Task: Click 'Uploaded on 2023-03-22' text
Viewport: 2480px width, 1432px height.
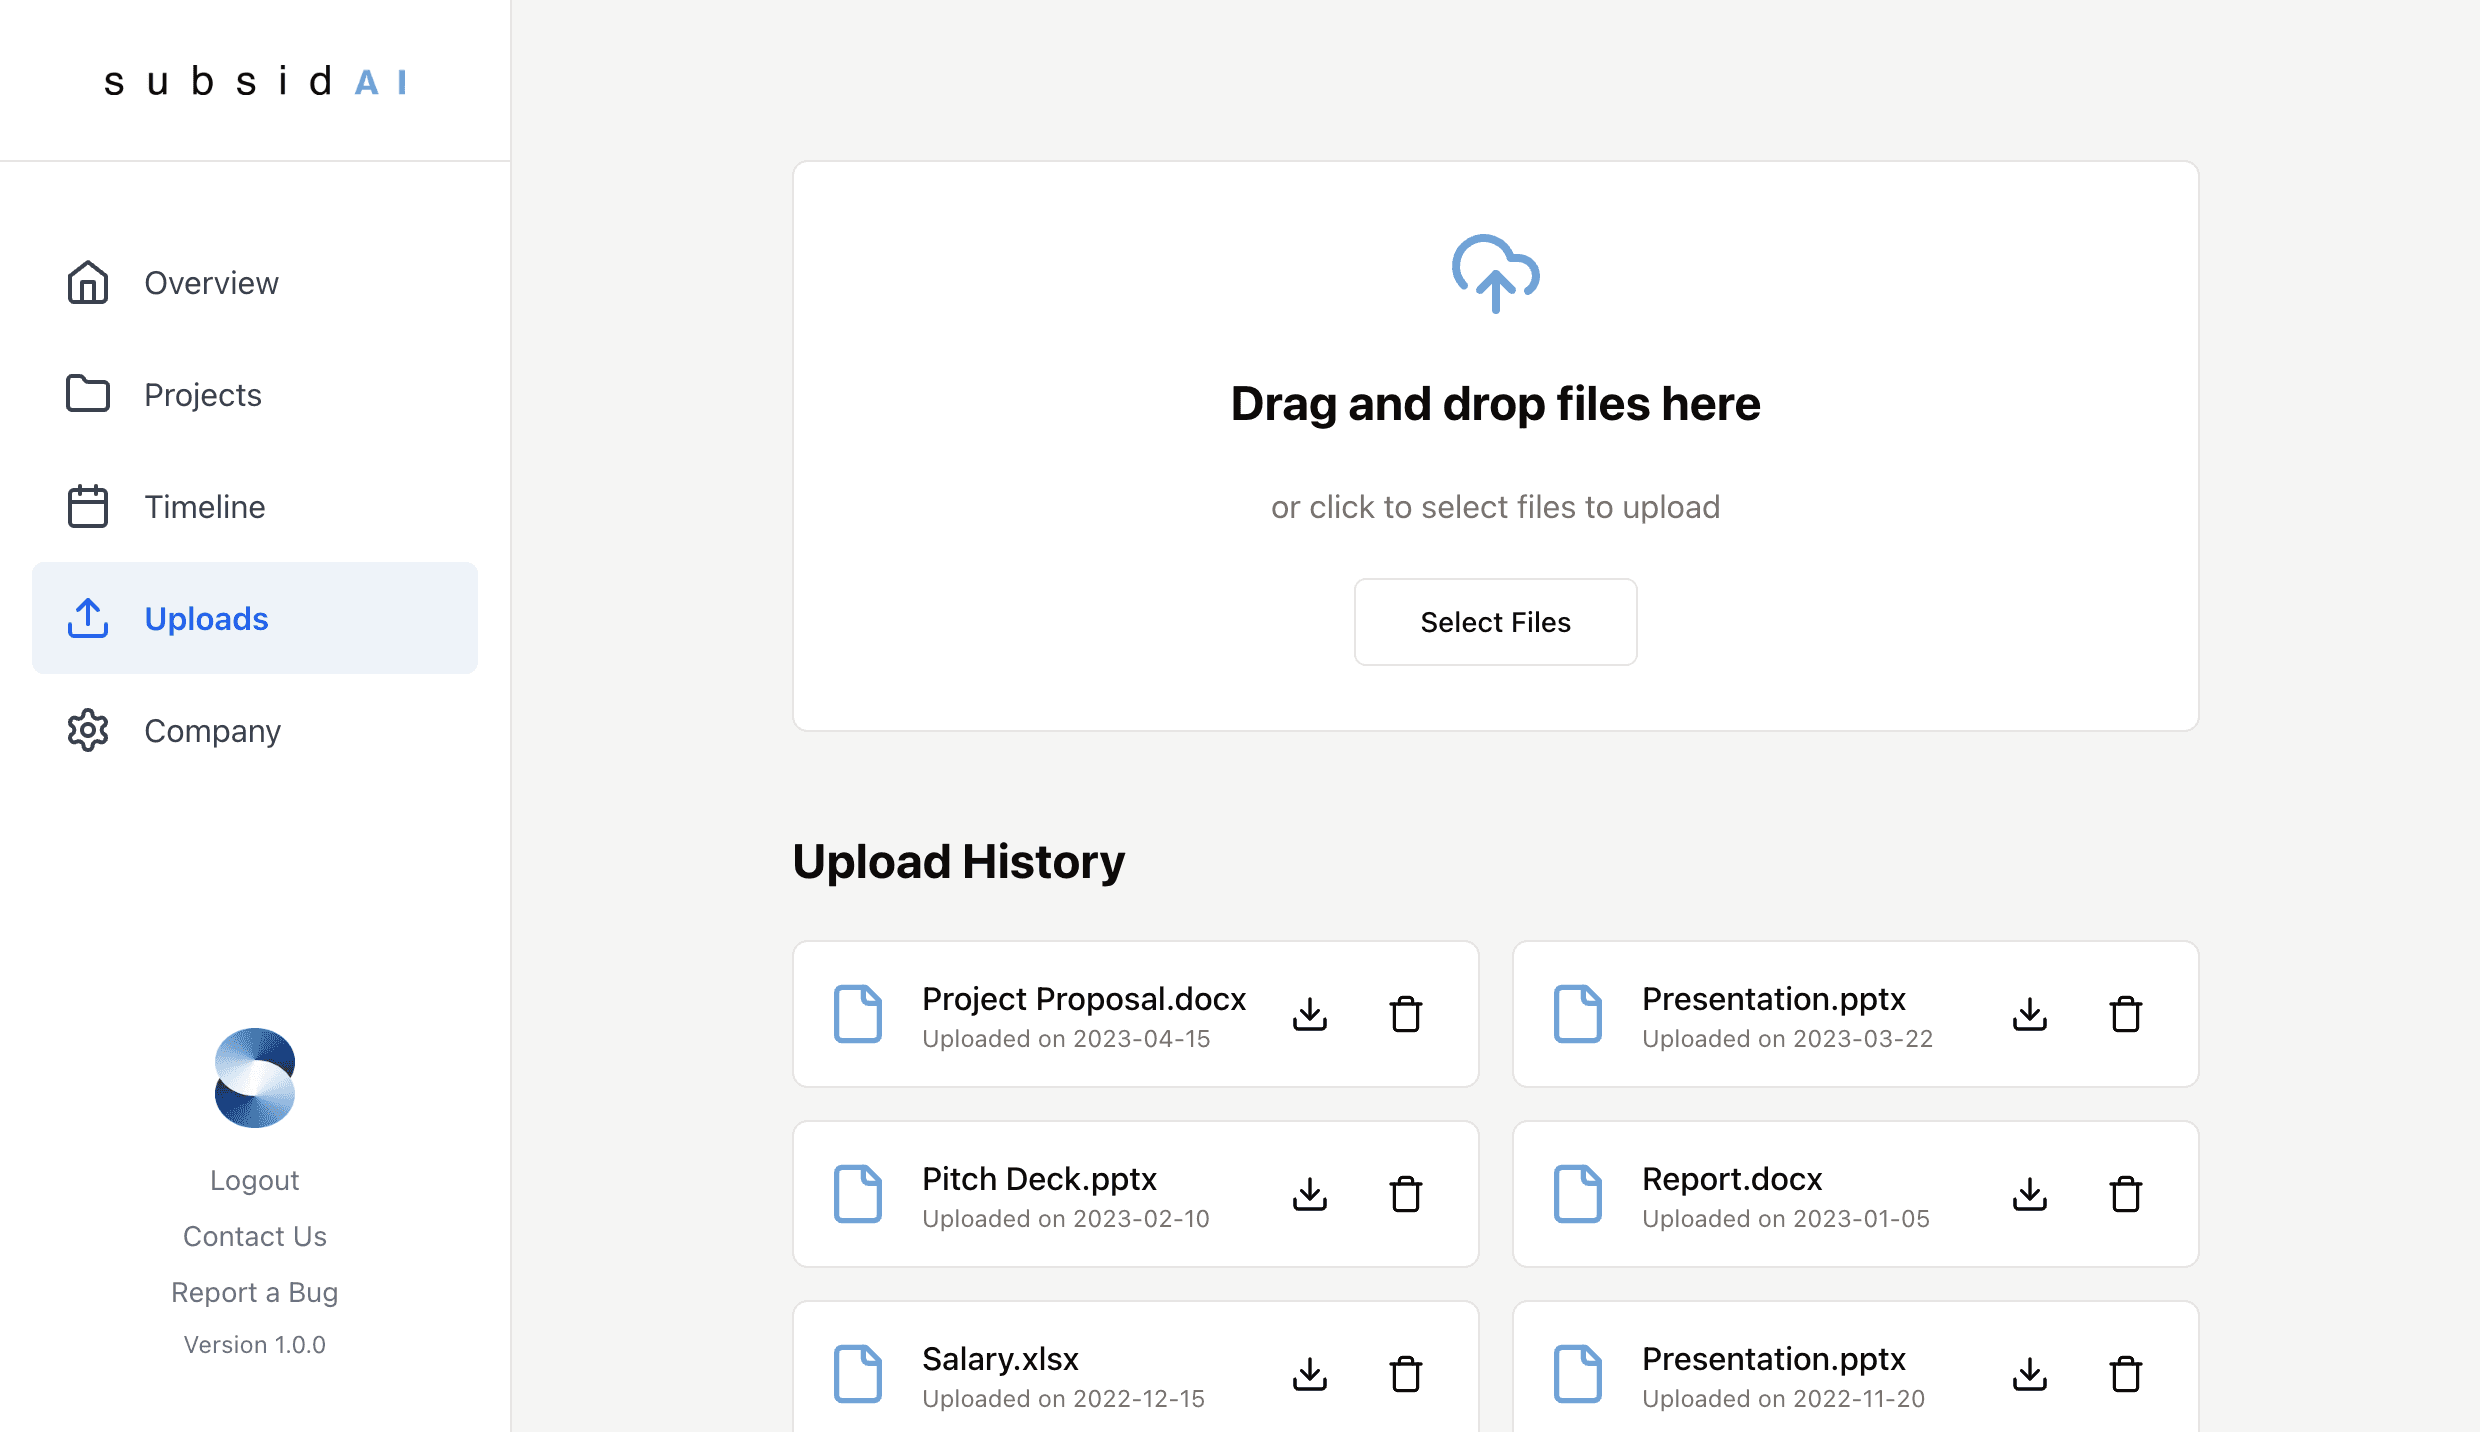Action: click(x=1787, y=1039)
